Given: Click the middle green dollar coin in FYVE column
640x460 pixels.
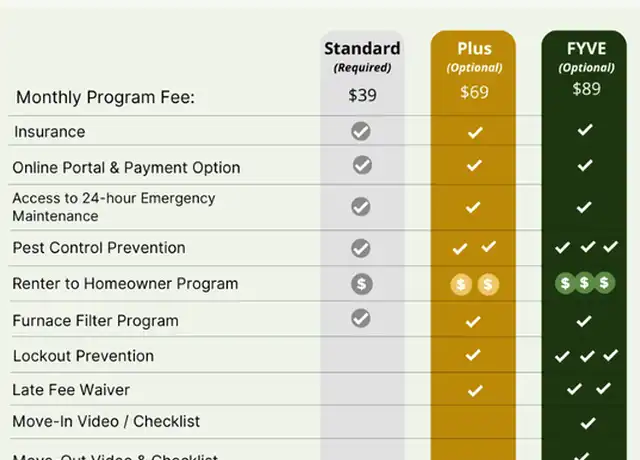Looking at the screenshot, I should (584, 282).
